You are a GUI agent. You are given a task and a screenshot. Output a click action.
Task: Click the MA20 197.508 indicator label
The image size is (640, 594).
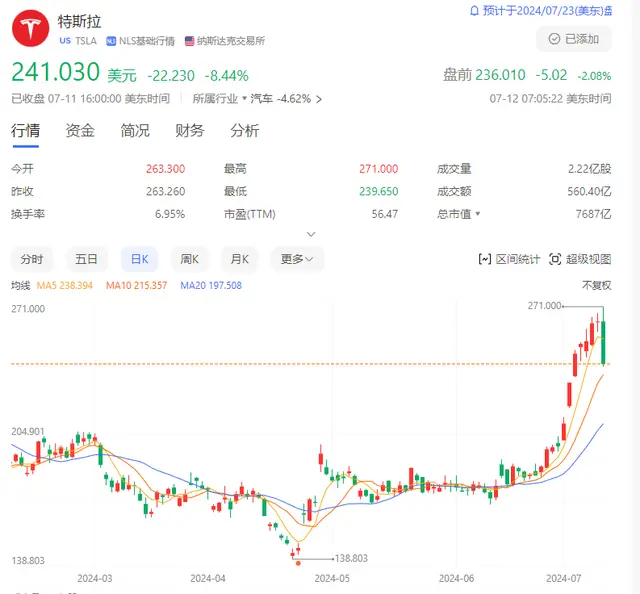[x=211, y=285]
